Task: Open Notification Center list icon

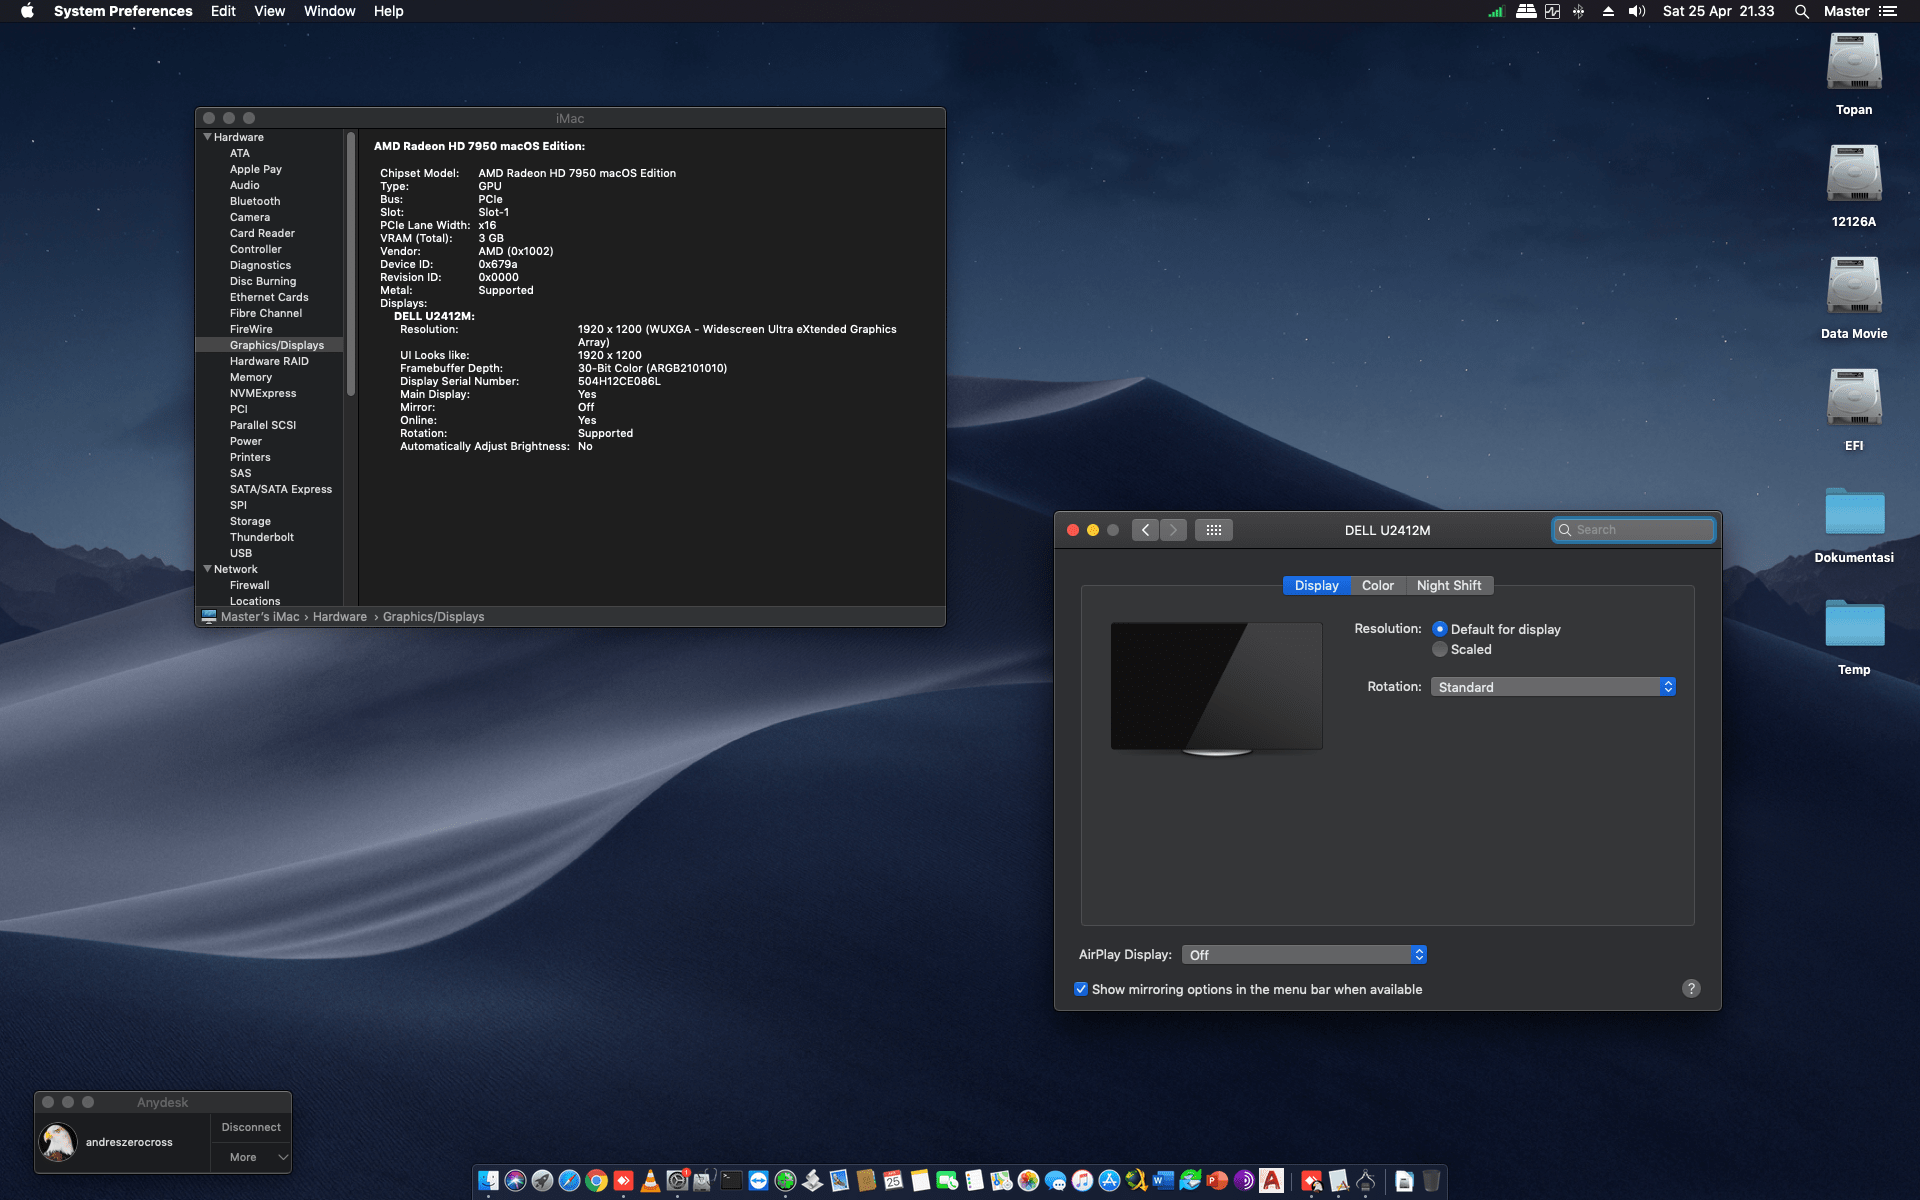Action: (1888, 11)
